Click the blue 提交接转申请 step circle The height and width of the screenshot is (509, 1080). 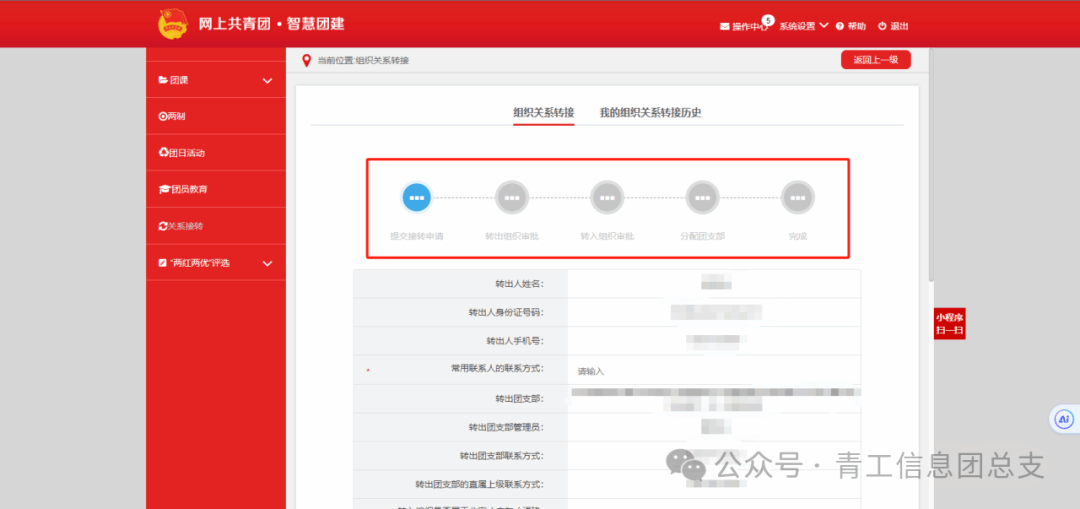point(417,198)
